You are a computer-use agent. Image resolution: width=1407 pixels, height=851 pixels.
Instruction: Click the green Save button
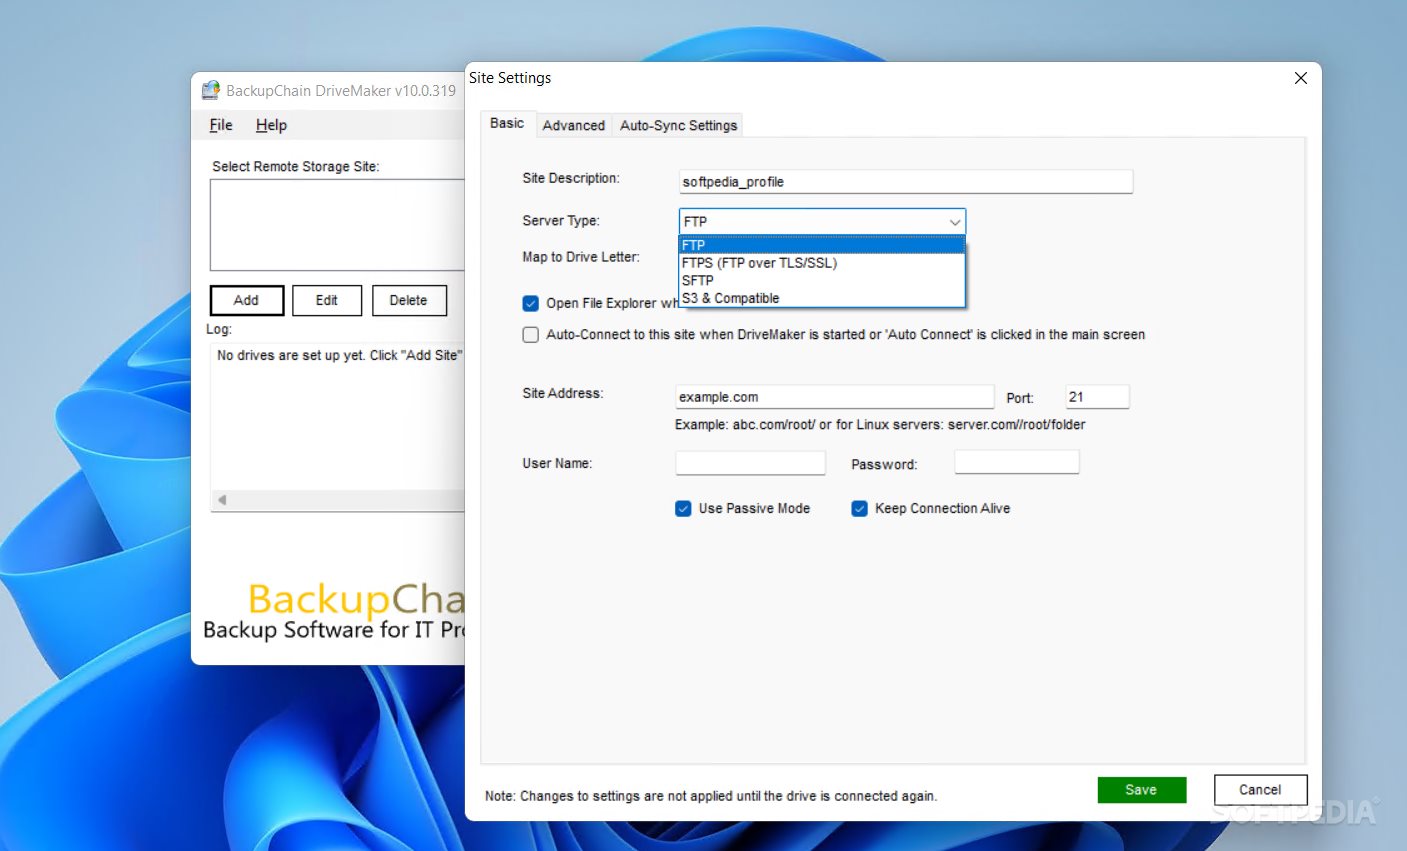(1142, 790)
